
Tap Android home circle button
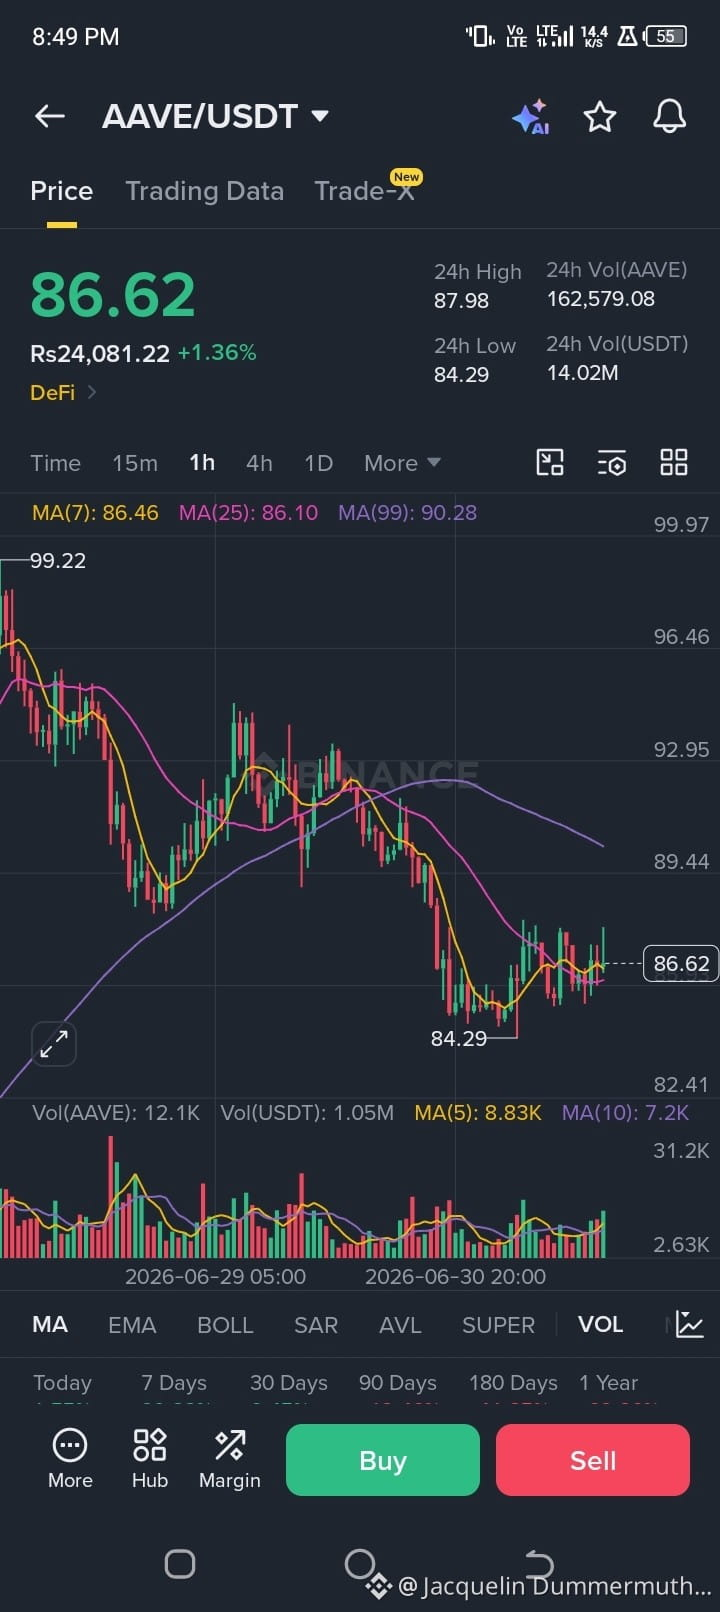point(360,1563)
